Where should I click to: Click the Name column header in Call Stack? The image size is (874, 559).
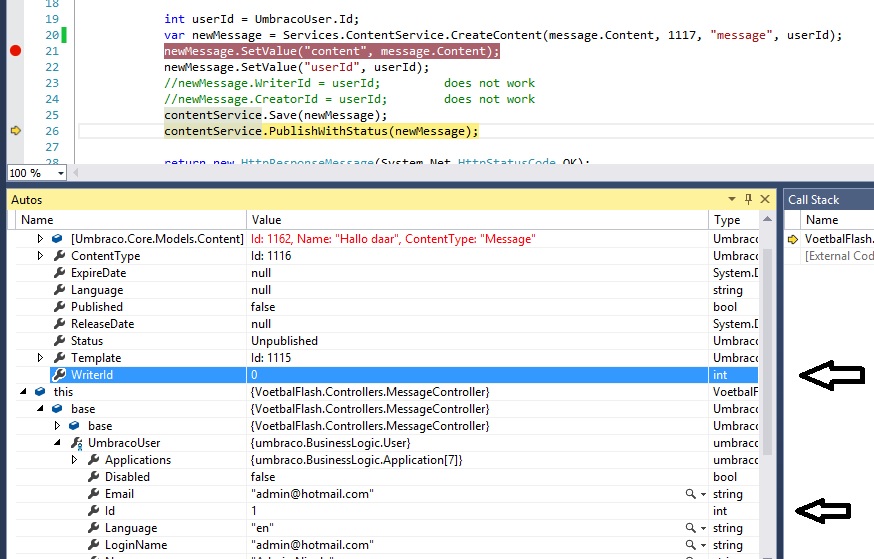pyautogui.click(x=839, y=220)
